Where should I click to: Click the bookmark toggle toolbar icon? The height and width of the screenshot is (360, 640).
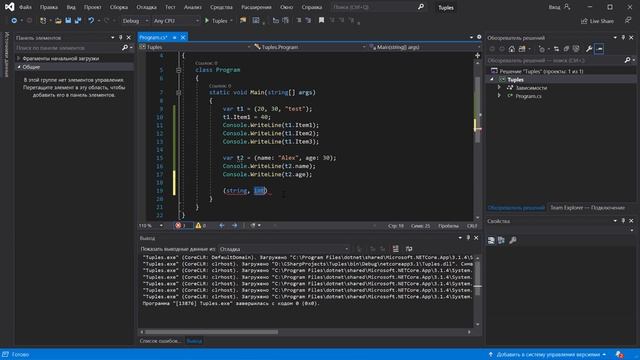click(321, 20)
